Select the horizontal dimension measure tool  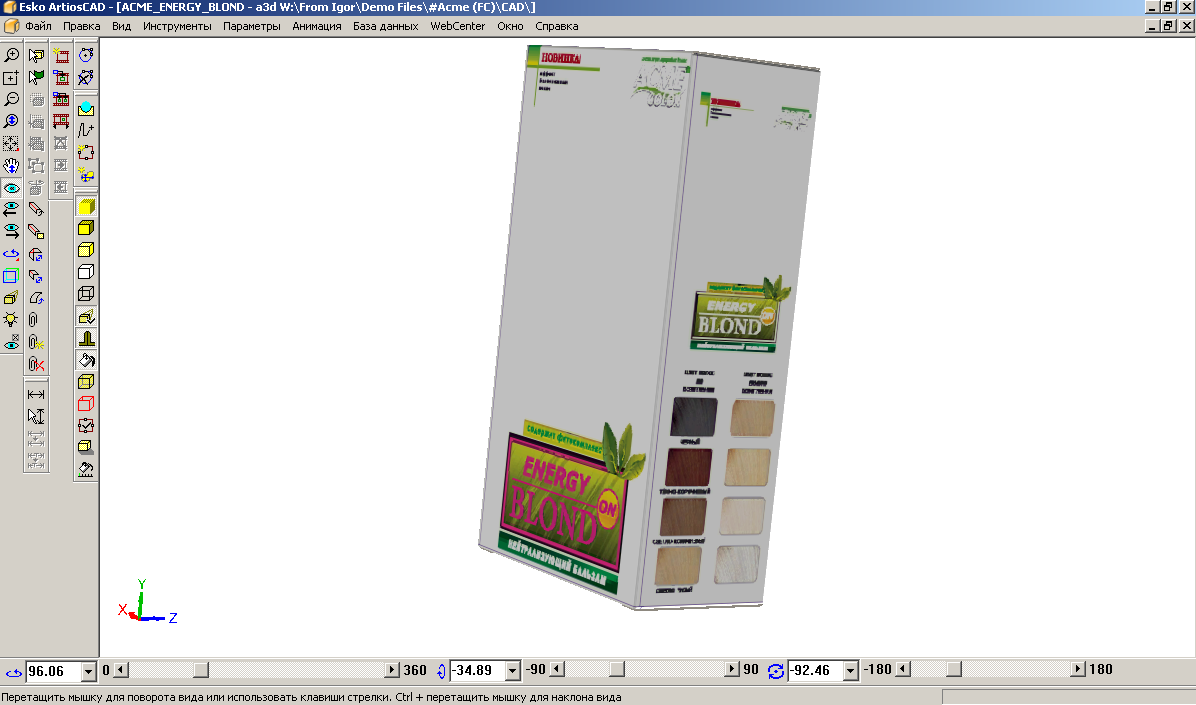coord(36,394)
